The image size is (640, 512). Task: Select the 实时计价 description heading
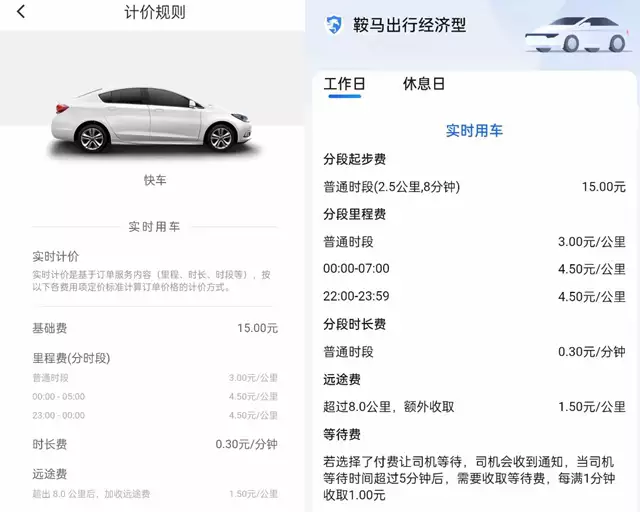56,256
